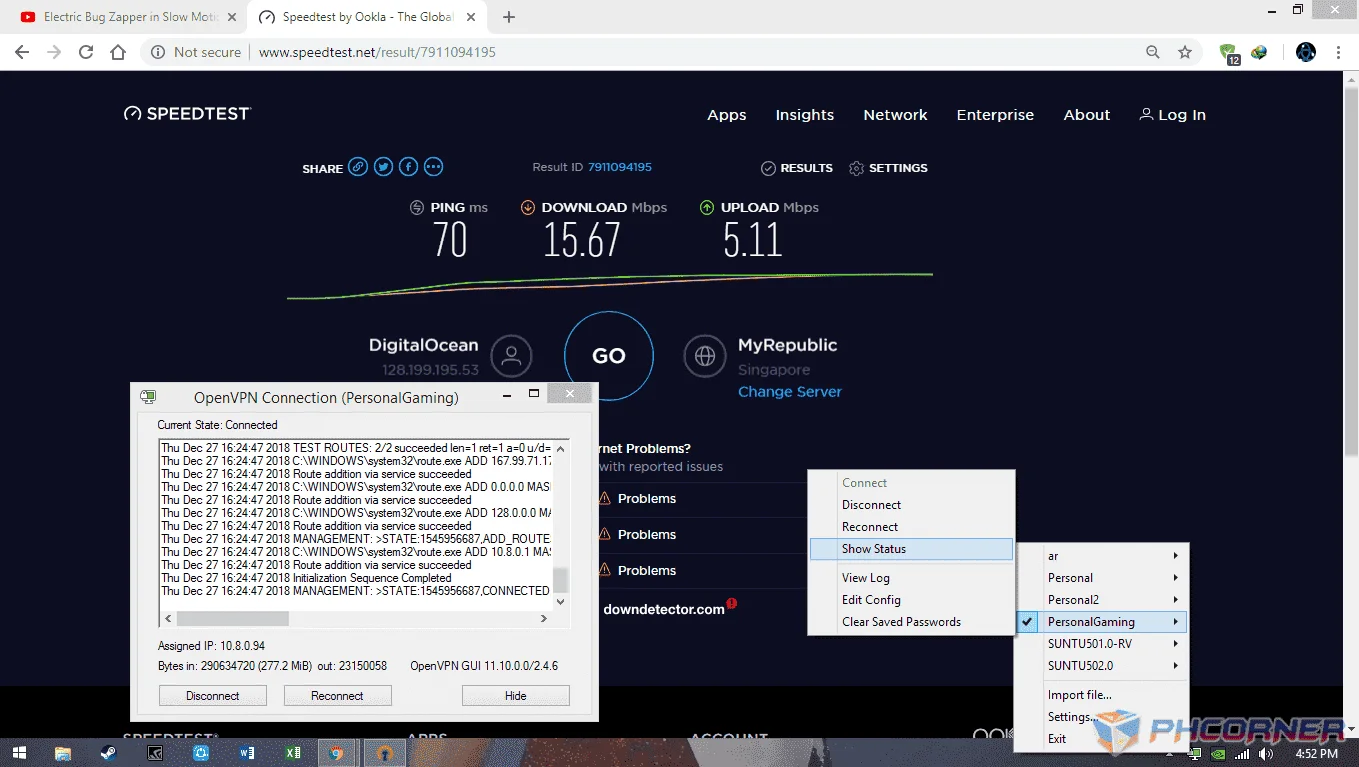1359x767 pixels.
Task: Bookmark page with star icon
Action: (1185, 52)
